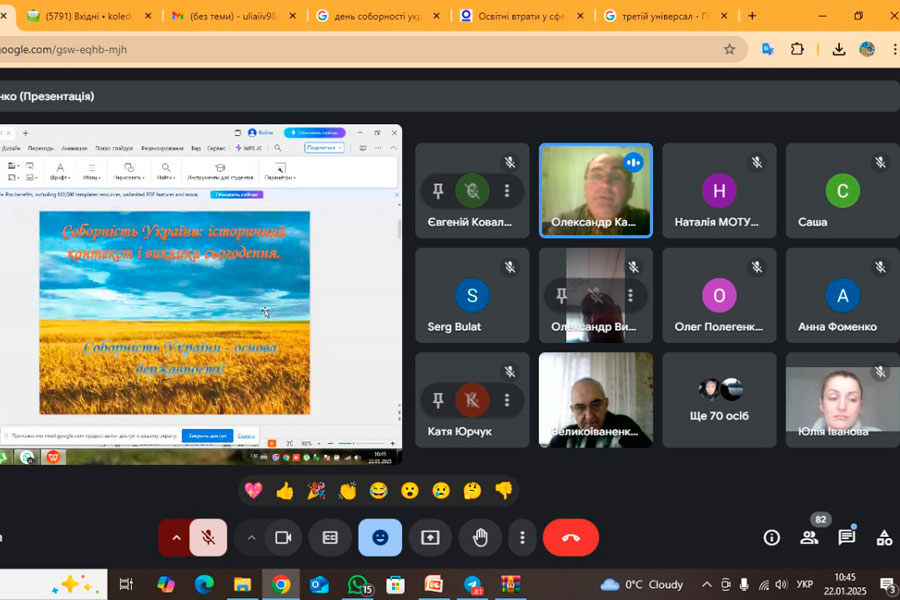Open weather widget '0°C Cloudy'
Screen dimensions: 900x600
[x=642, y=584]
